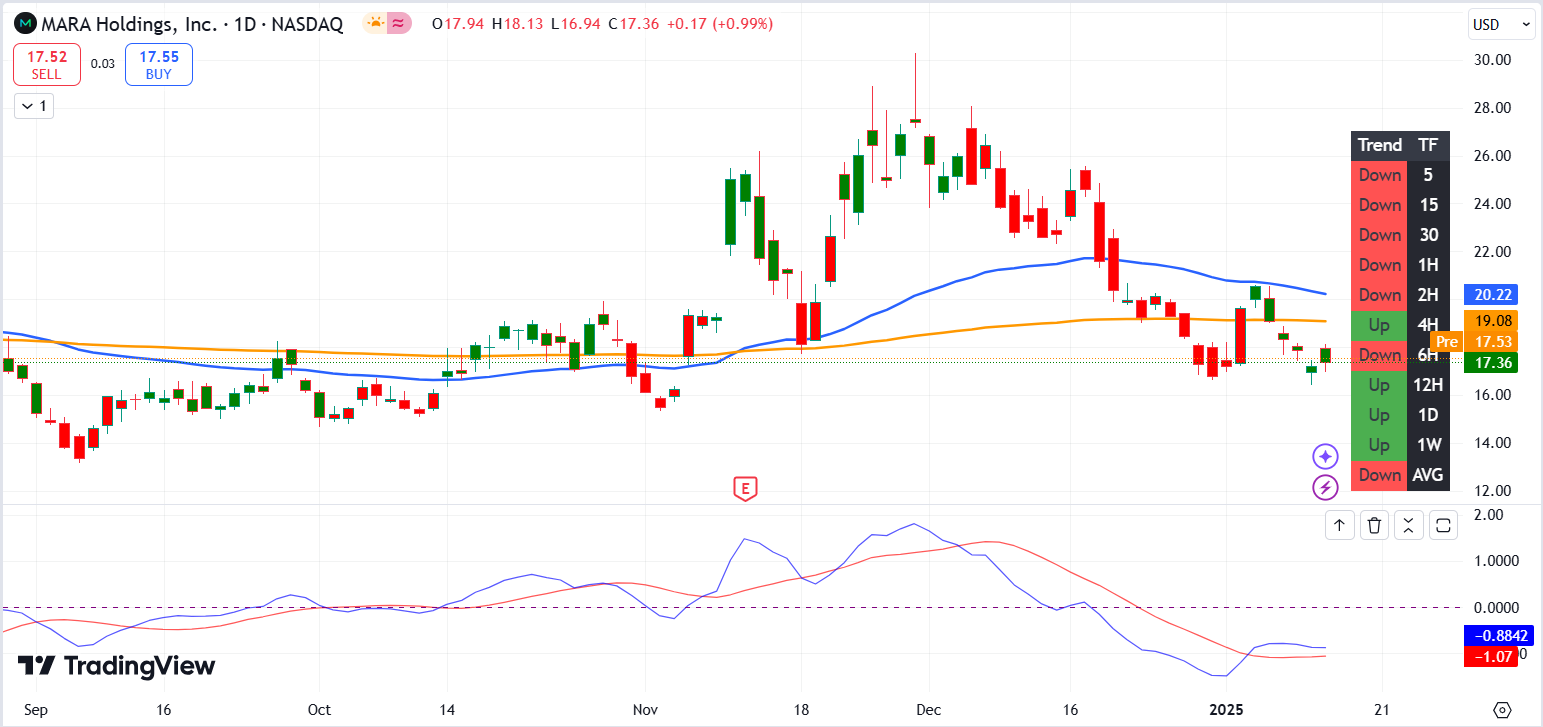1543x727 pixels.
Task: Maximize the indicator pane
Action: [1444, 524]
